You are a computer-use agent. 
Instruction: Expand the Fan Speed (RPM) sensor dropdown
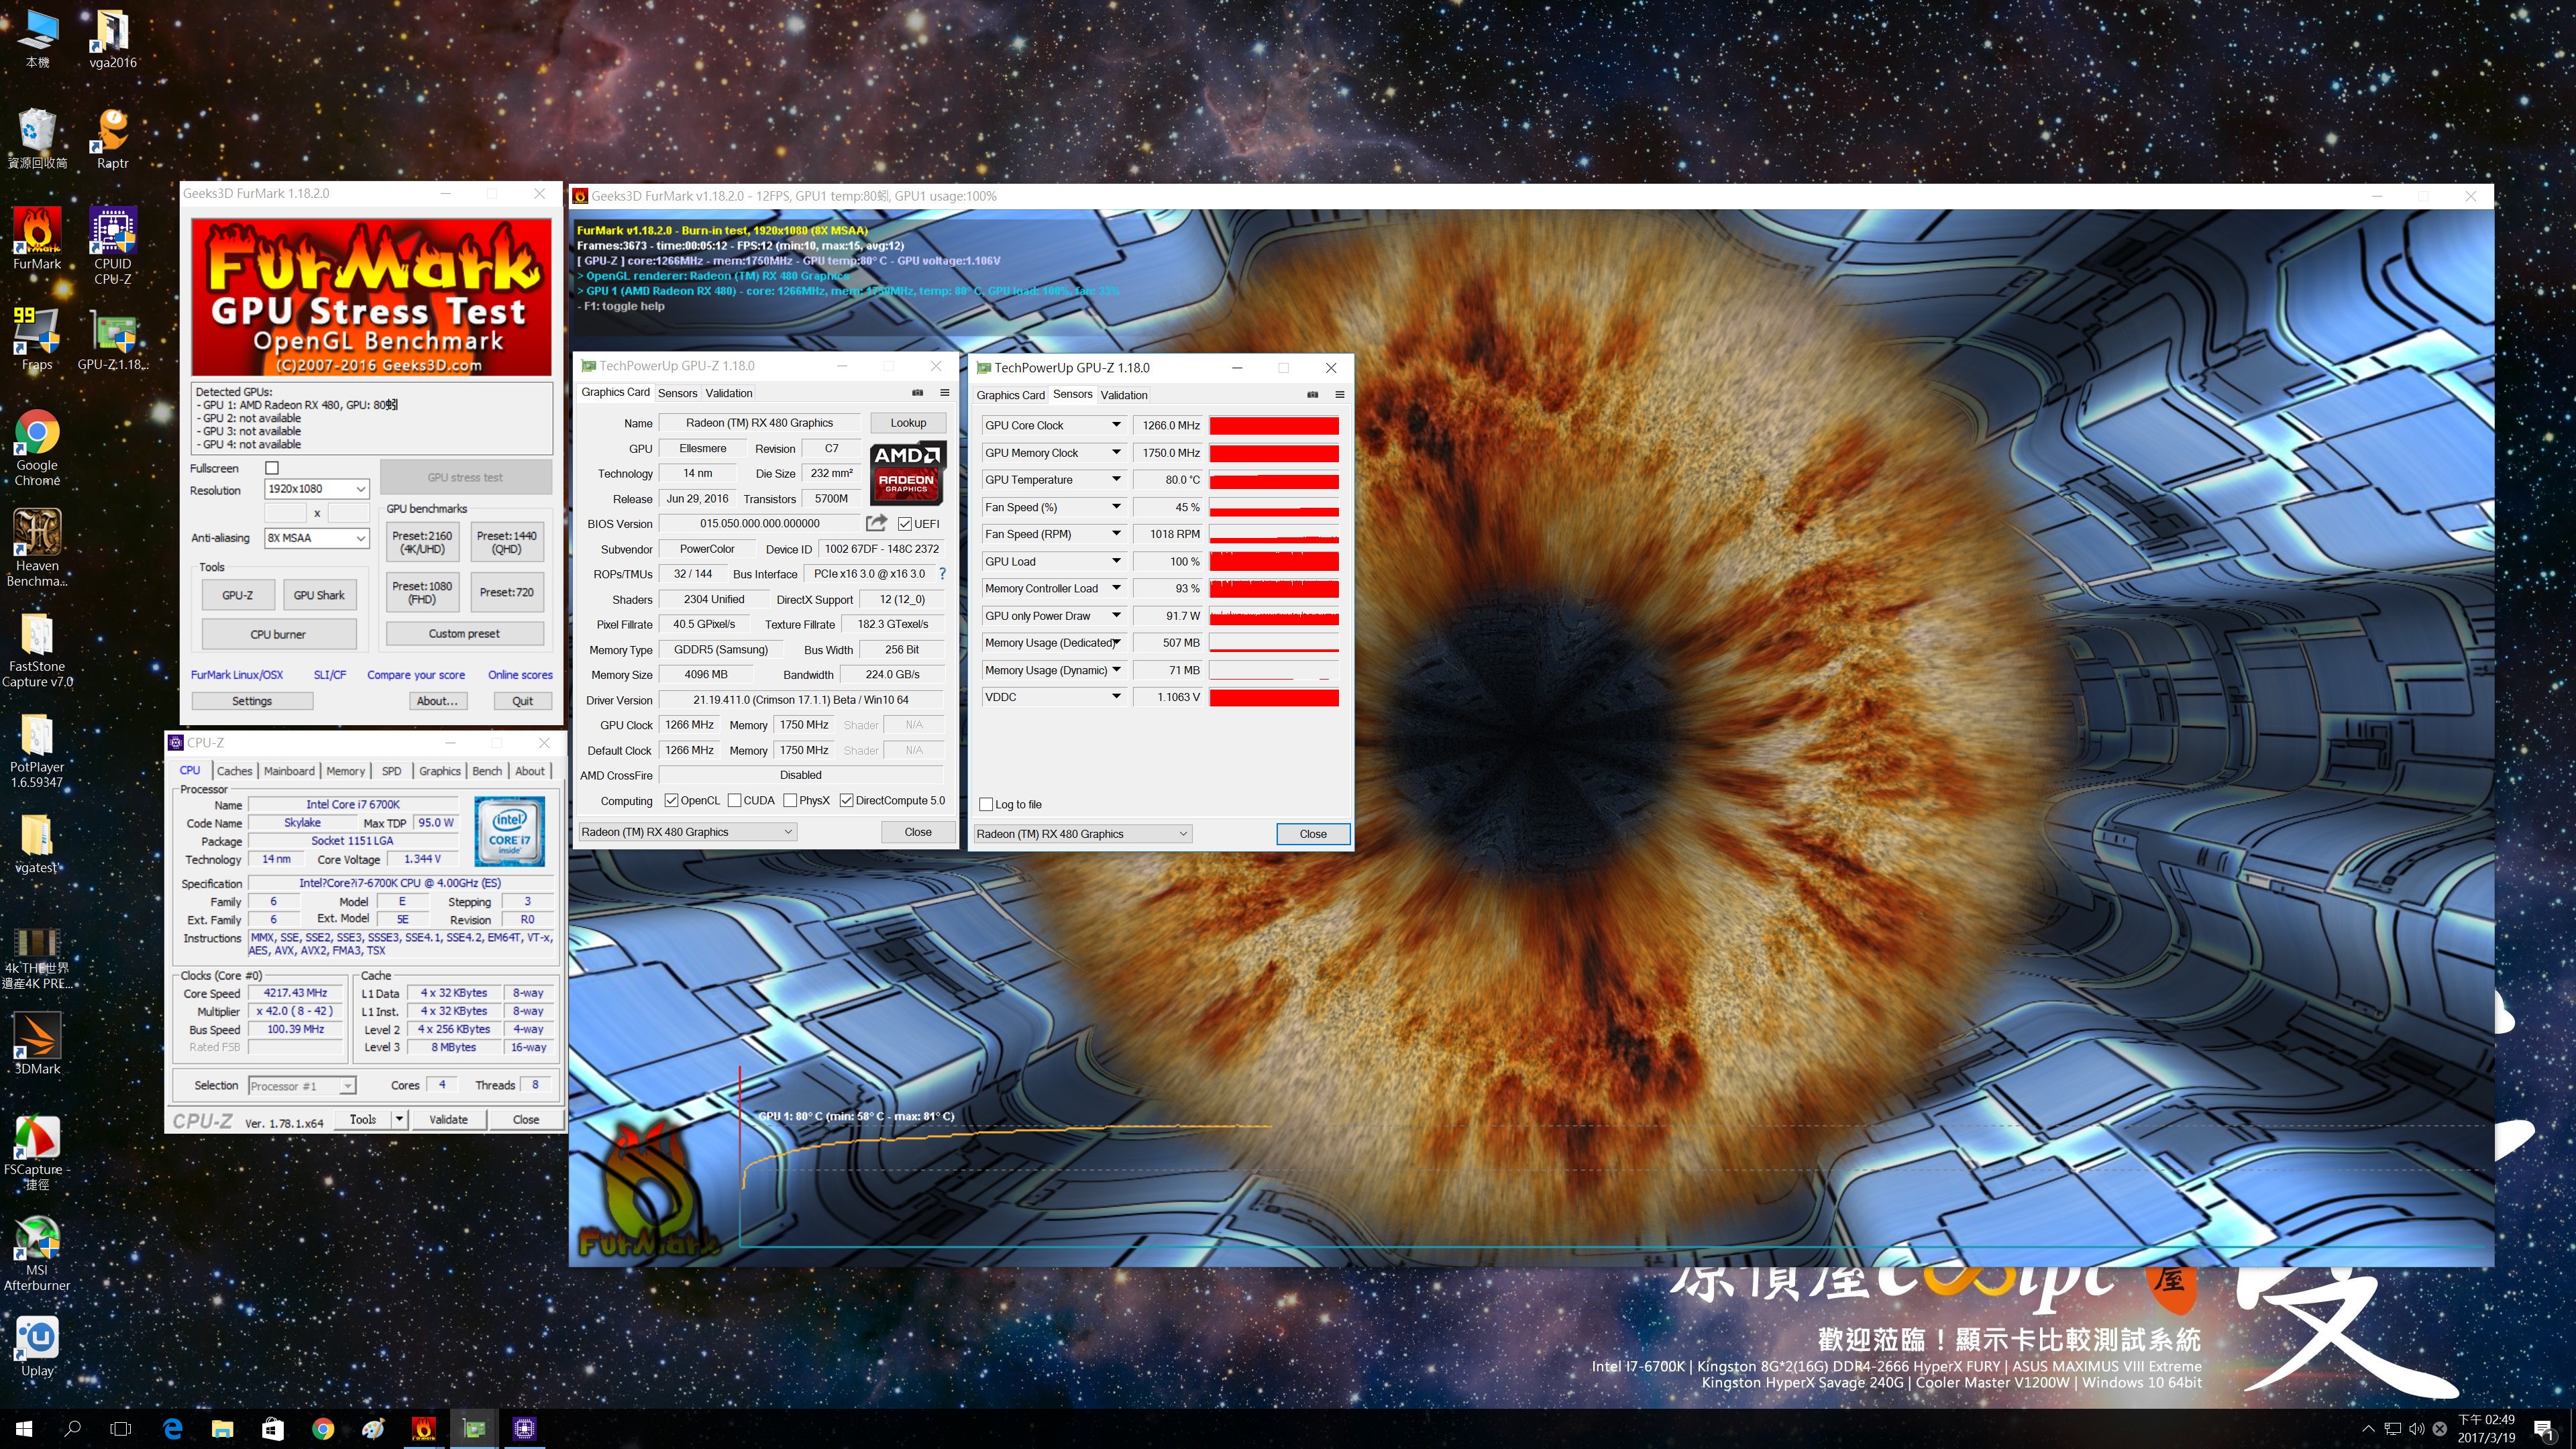coord(1116,534)
